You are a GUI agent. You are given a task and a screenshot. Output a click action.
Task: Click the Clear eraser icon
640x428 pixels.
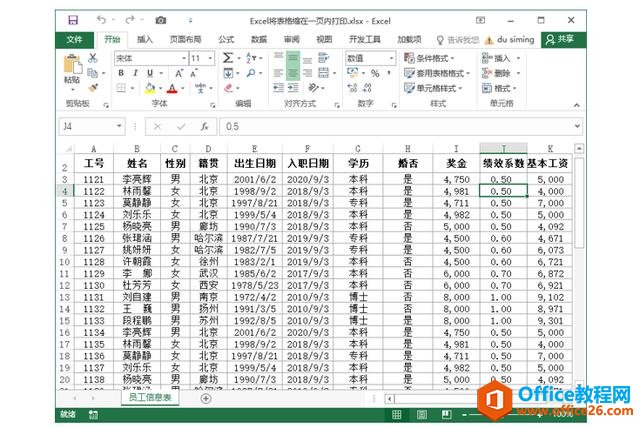point(229,88)
